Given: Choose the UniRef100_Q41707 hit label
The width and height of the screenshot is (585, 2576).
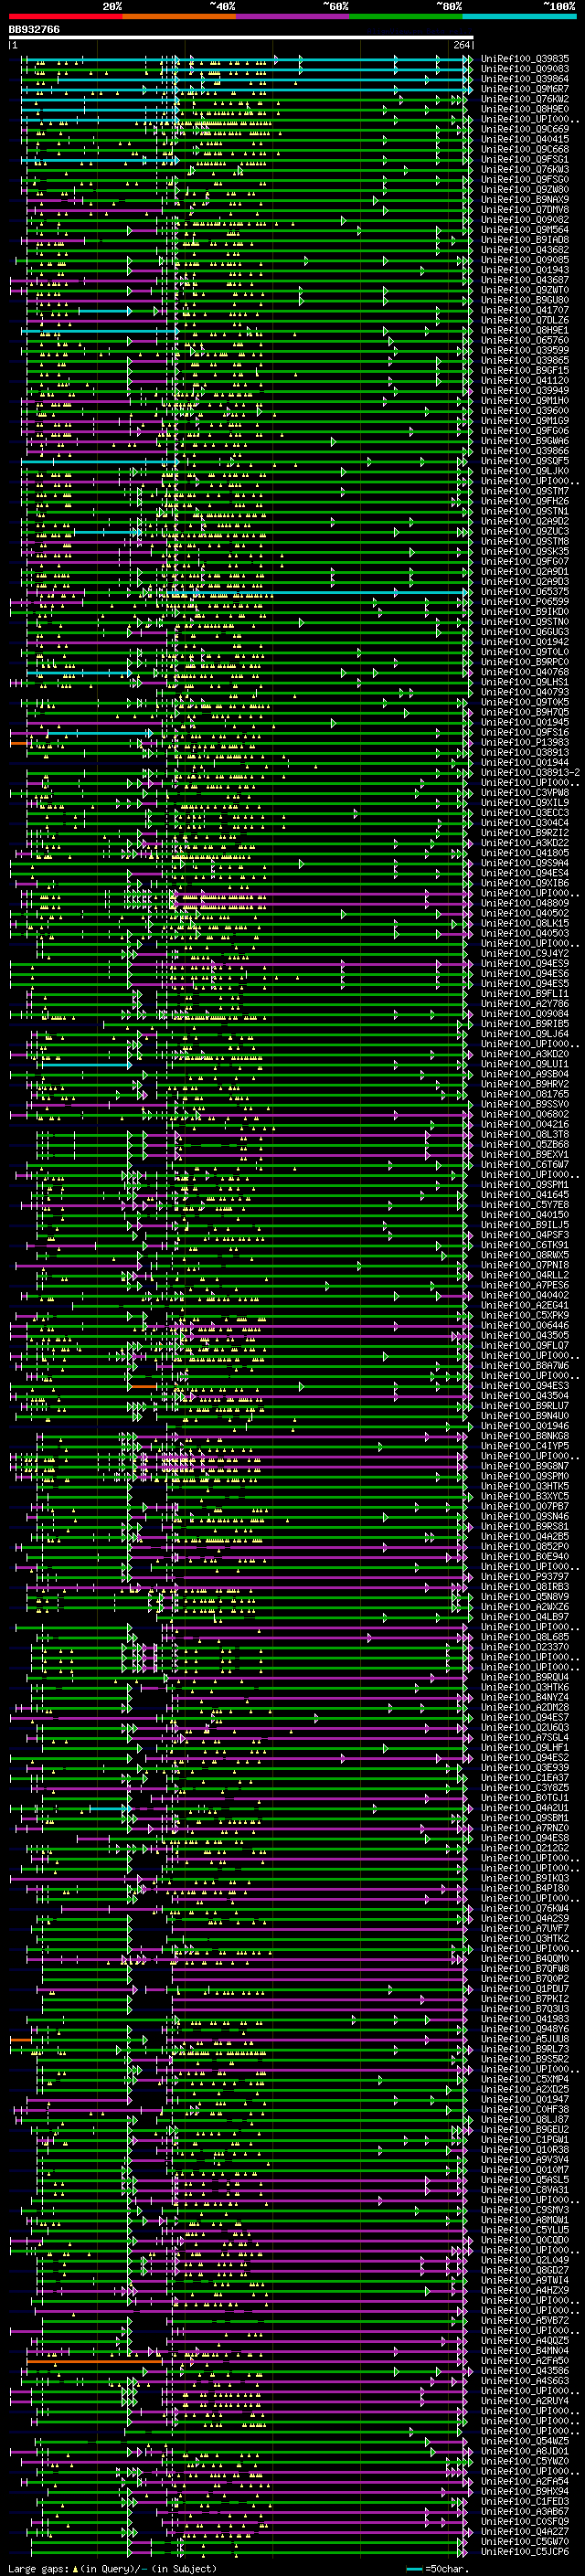Looking at the screenshot, I should point(525,310).
